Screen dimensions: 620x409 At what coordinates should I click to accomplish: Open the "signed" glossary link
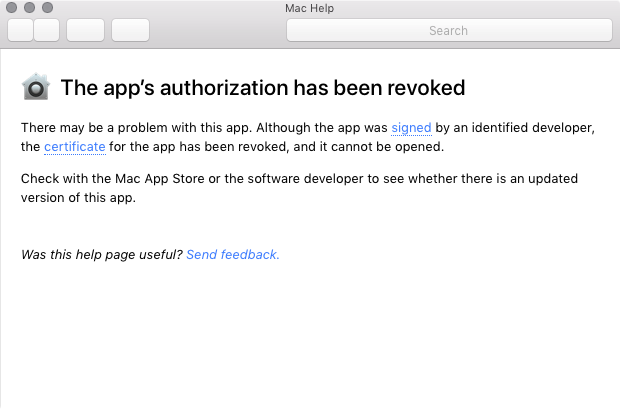[x=411, y=128]
